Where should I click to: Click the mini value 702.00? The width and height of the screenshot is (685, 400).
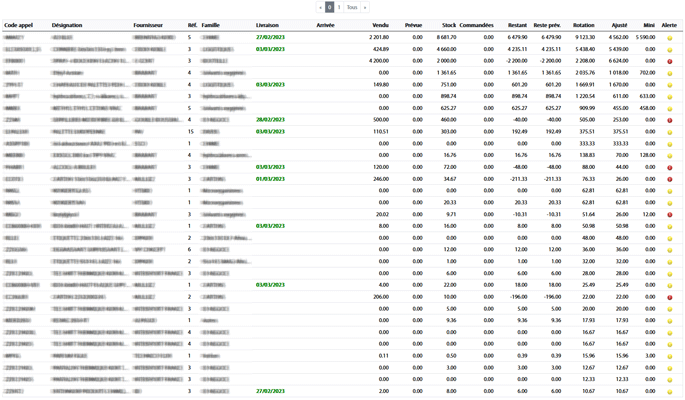pos(647,73)
